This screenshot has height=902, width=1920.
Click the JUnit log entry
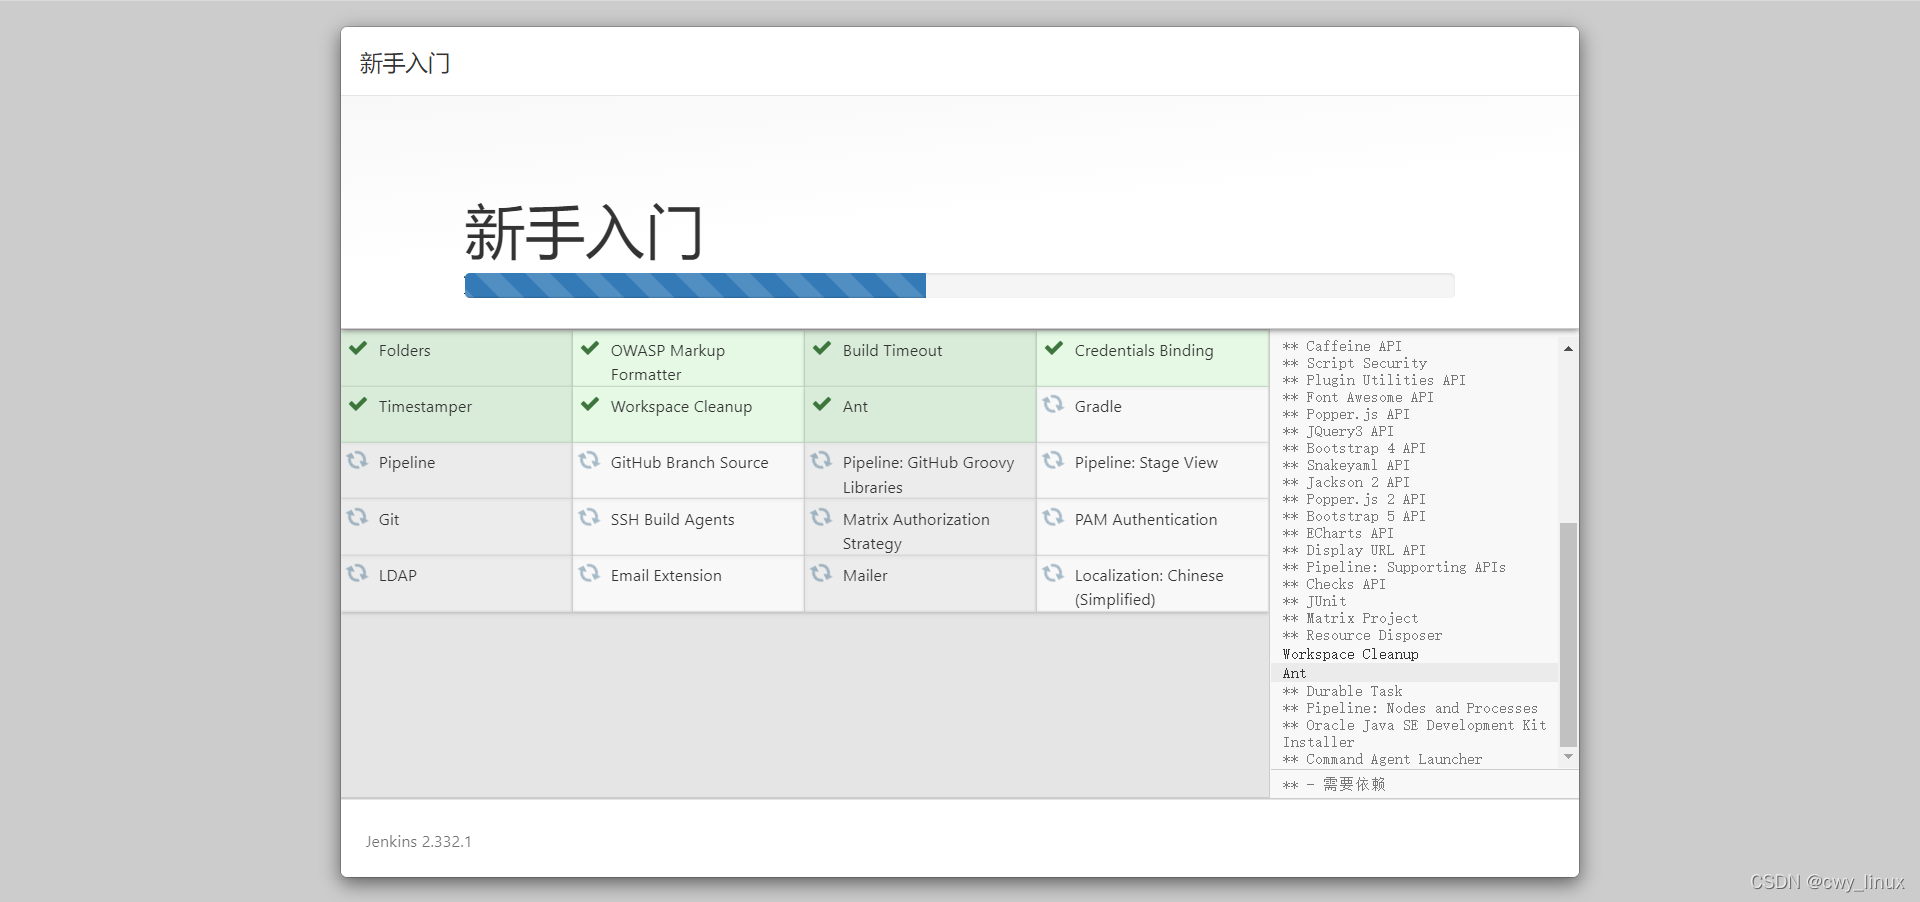click(1315, 601)
